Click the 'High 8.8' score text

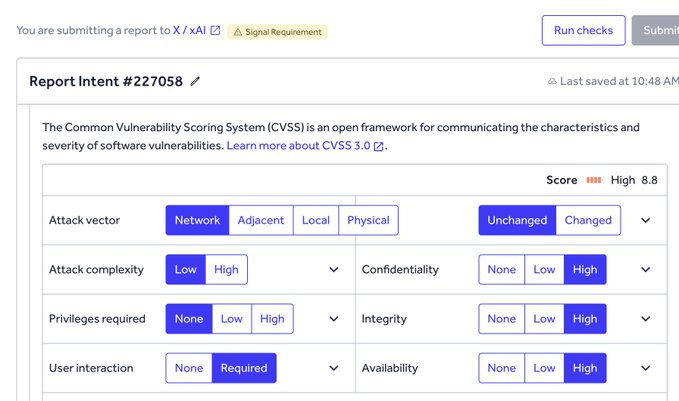coord(634,180)
